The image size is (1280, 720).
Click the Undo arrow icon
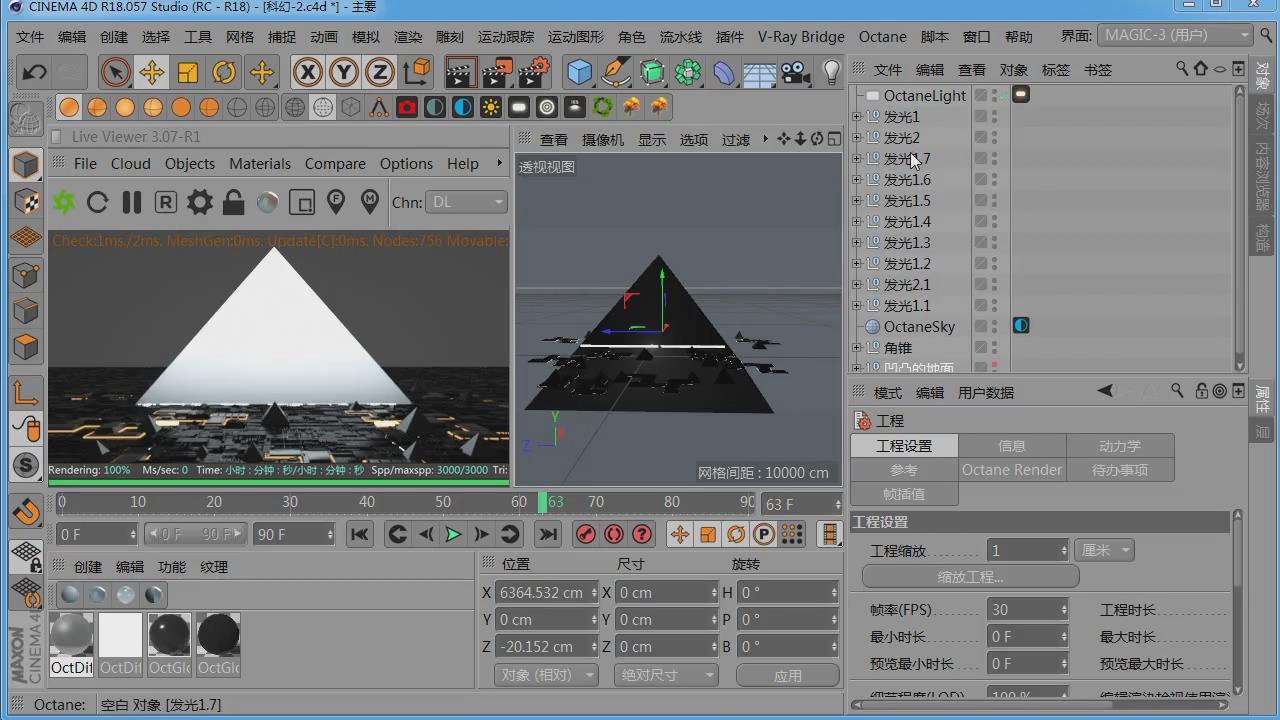coord(35,72)
